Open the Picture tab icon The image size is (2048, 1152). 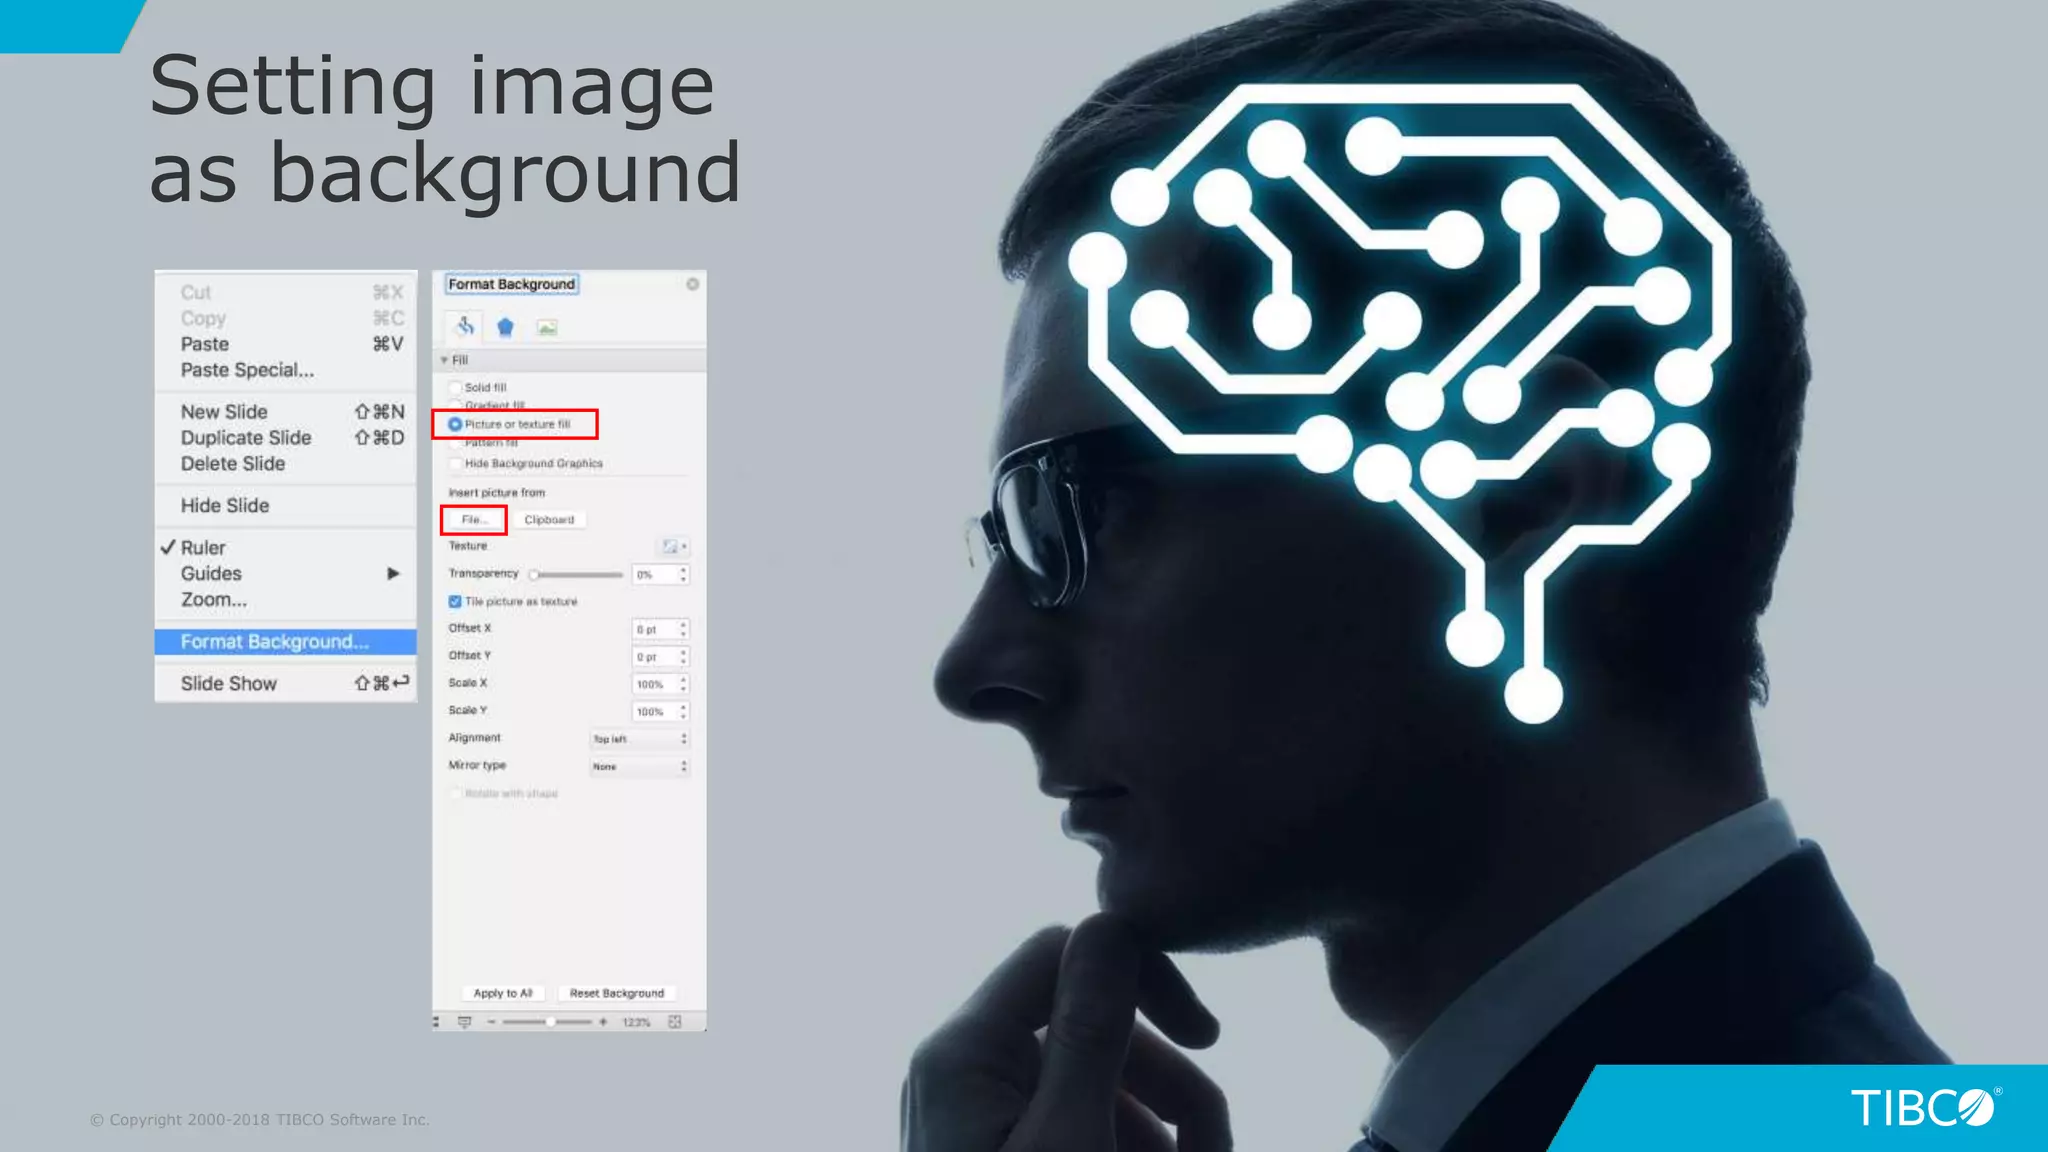(547, 327)
